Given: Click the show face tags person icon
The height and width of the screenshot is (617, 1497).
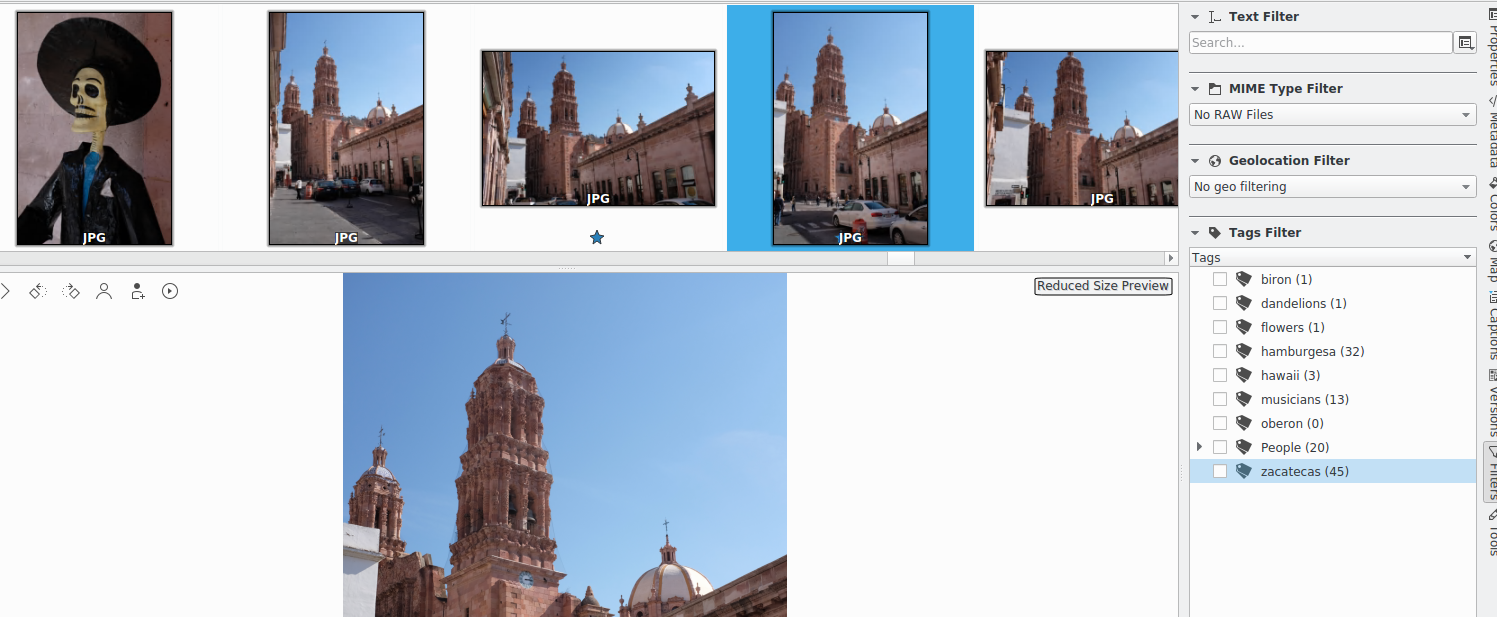Looking at the screenshot, I should (104, 291).
